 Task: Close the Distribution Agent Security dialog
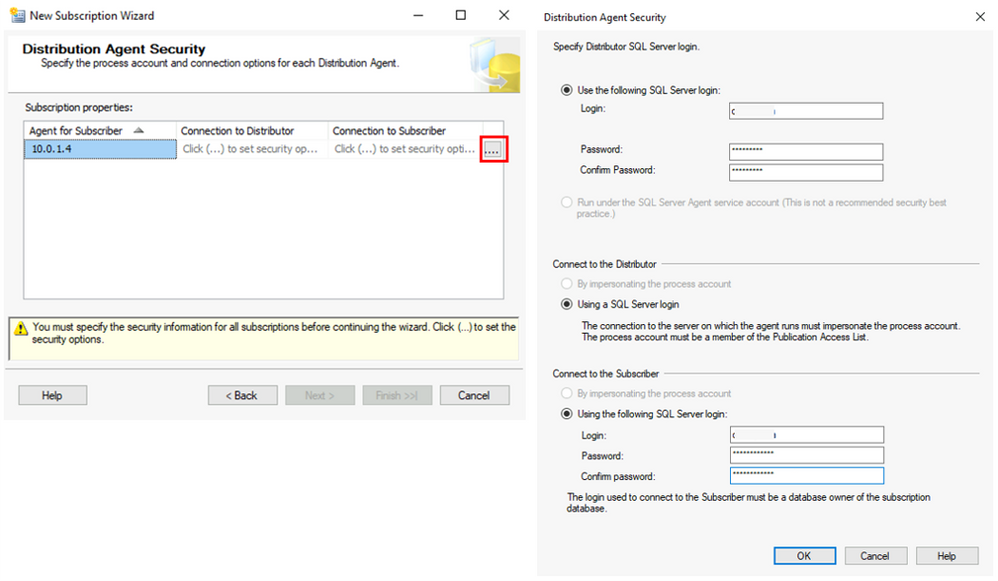(x=979, y=17)
